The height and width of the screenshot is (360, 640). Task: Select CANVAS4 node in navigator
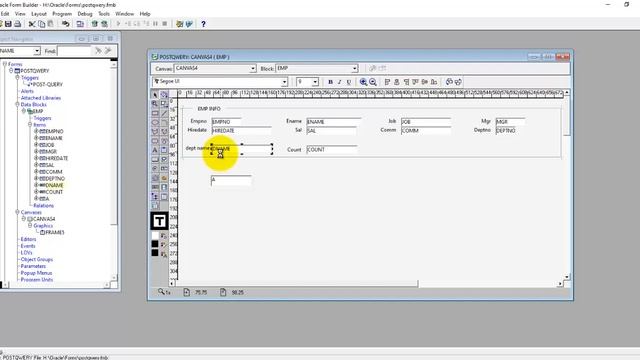[x=44, y=219]
